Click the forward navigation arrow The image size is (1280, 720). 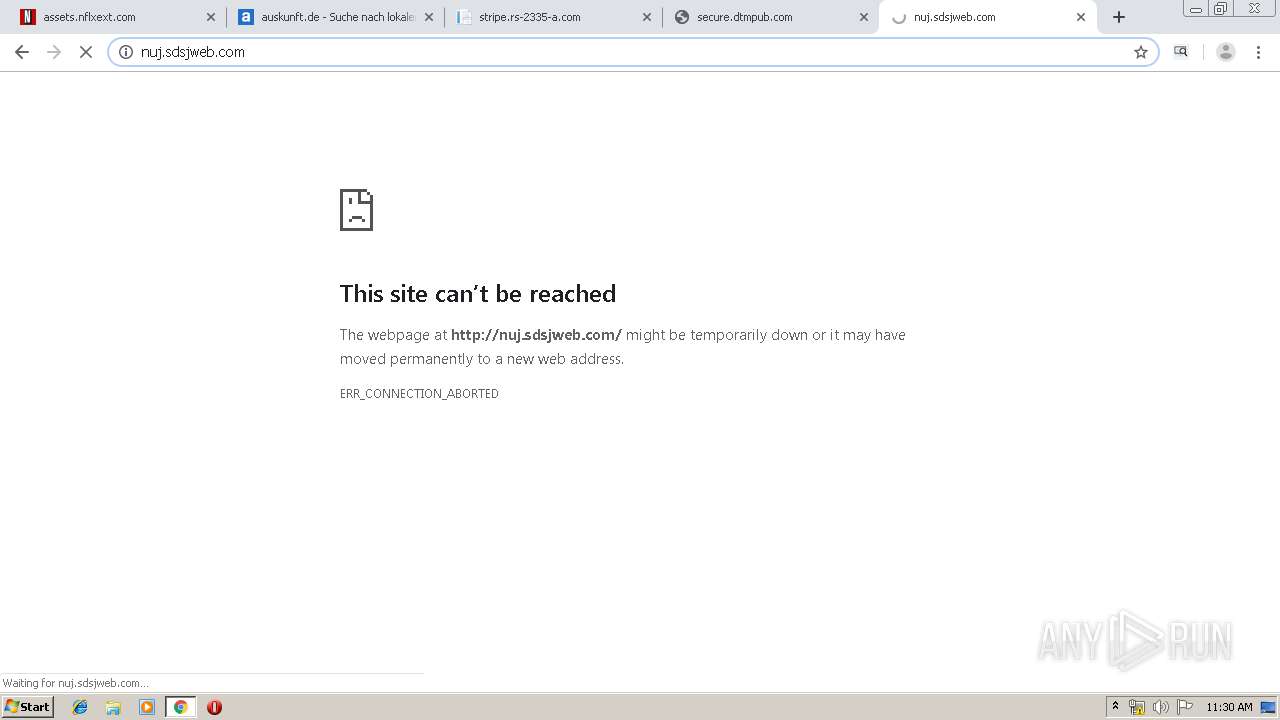coord(54,52)
